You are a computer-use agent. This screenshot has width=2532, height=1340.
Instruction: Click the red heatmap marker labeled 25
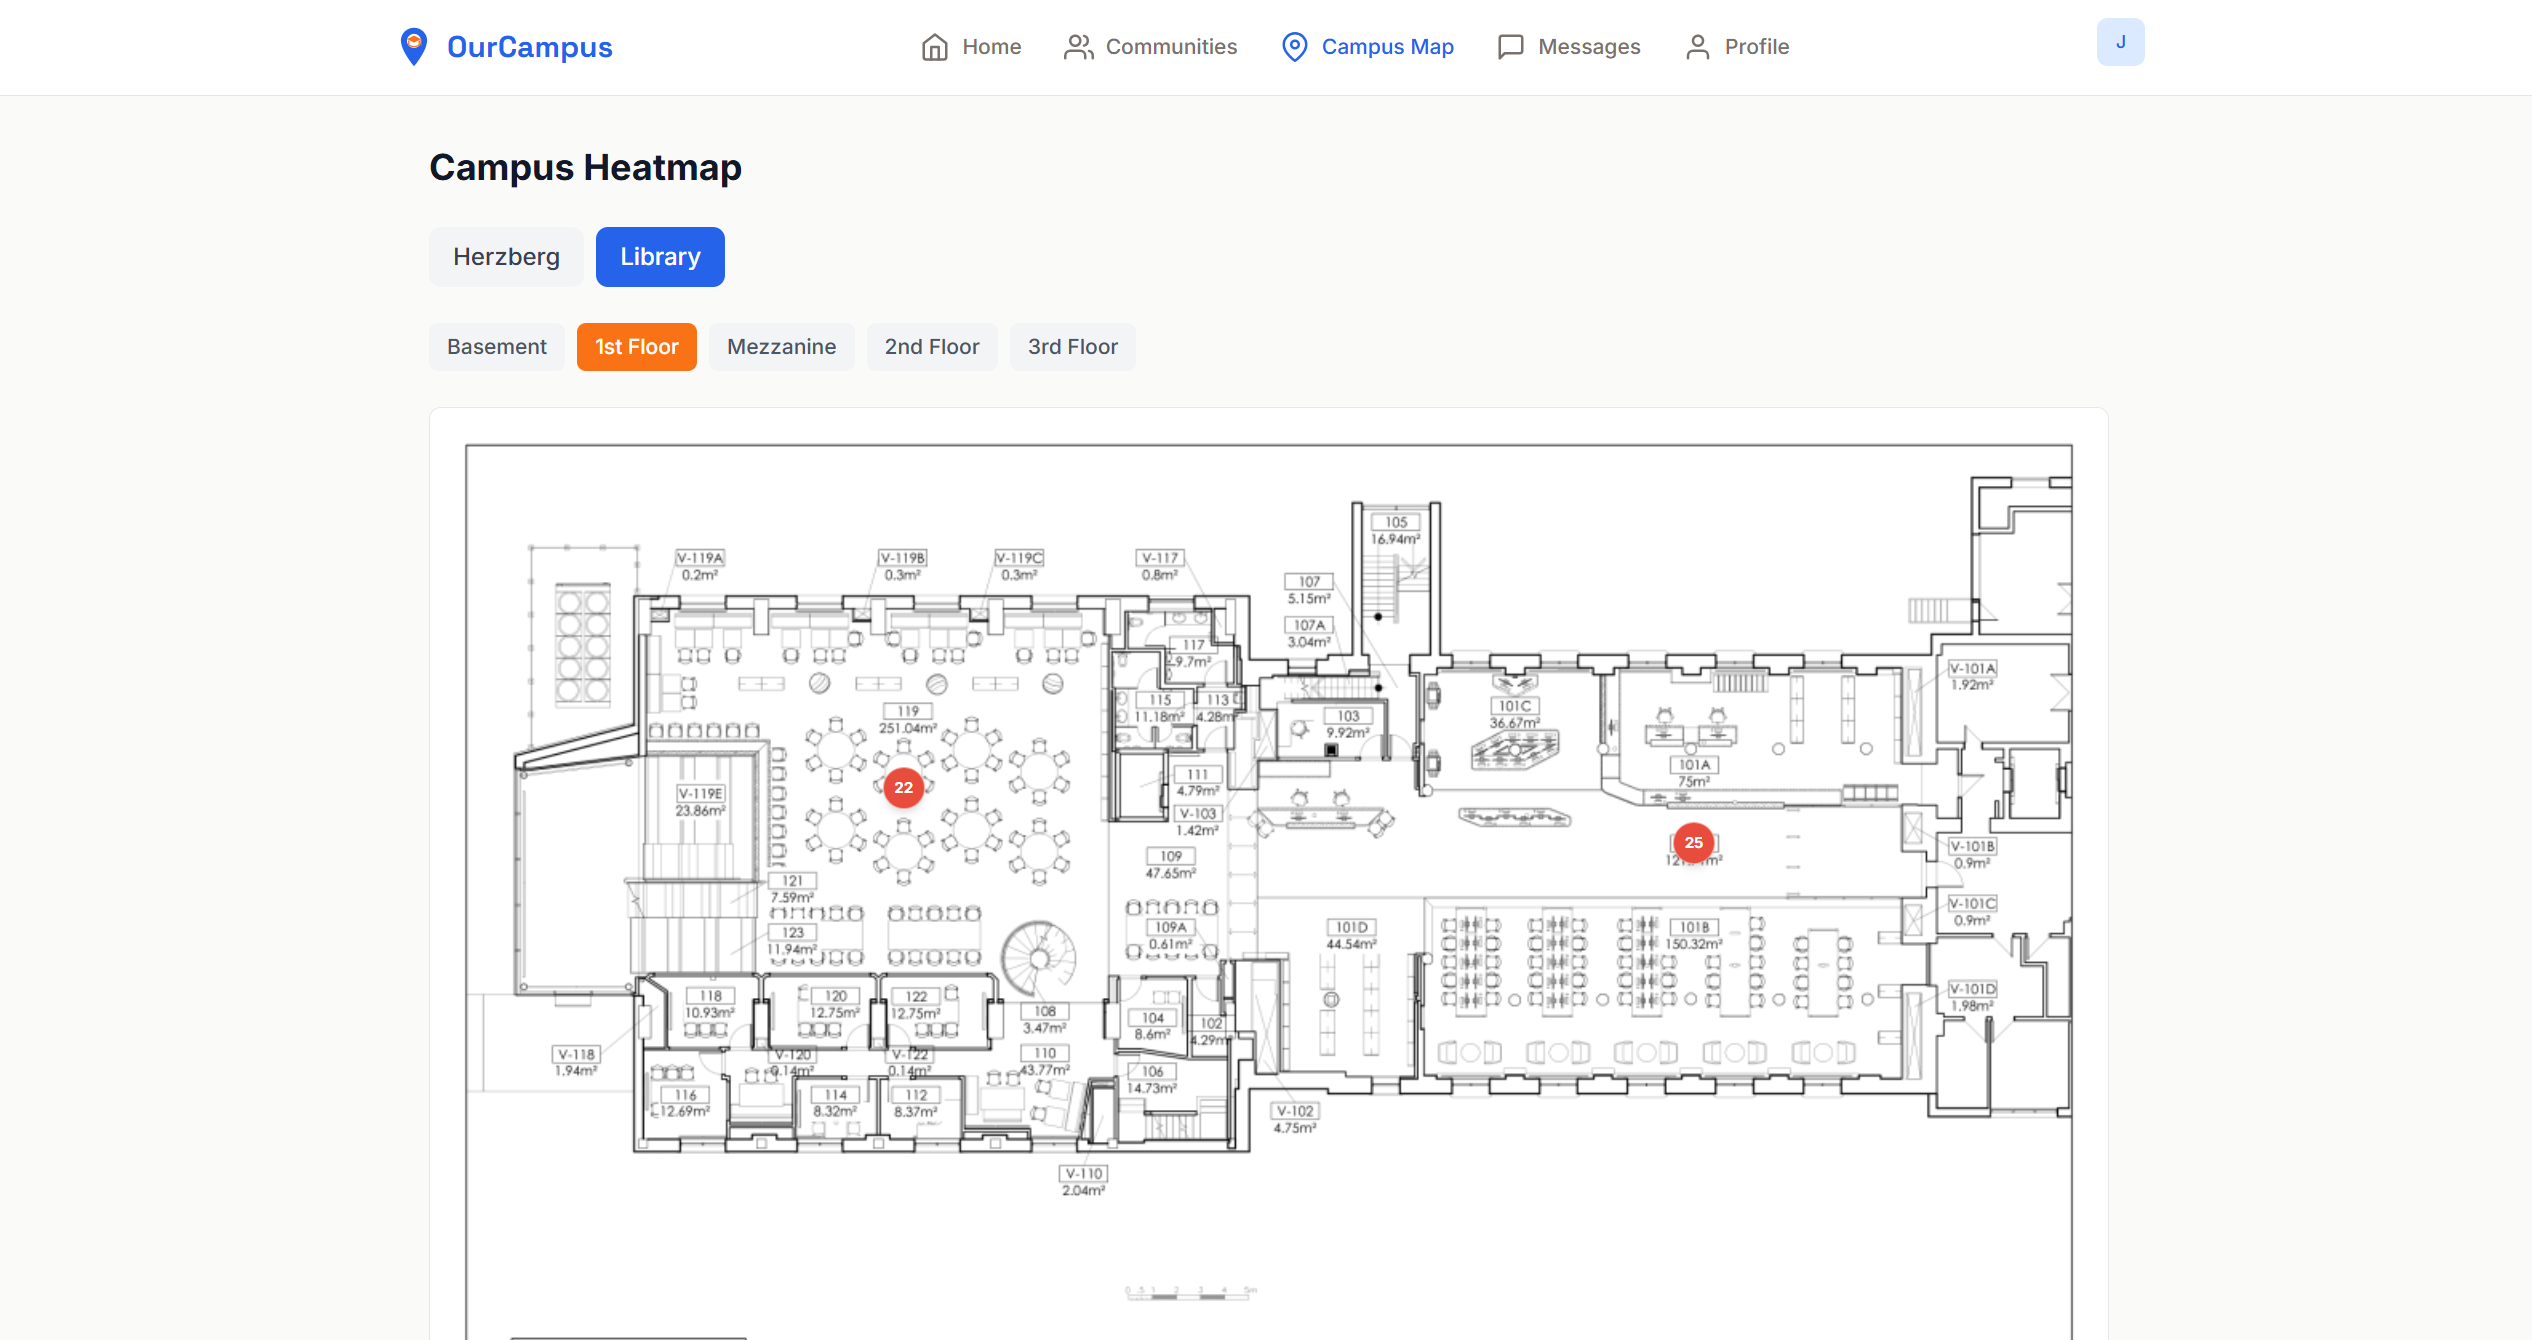pyautogui.click(x=1693, y=843)
